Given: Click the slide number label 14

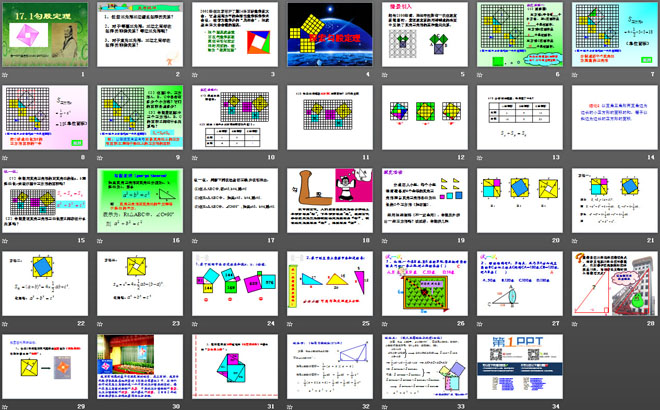Looking at the screenshot, I should pos(651,157).
